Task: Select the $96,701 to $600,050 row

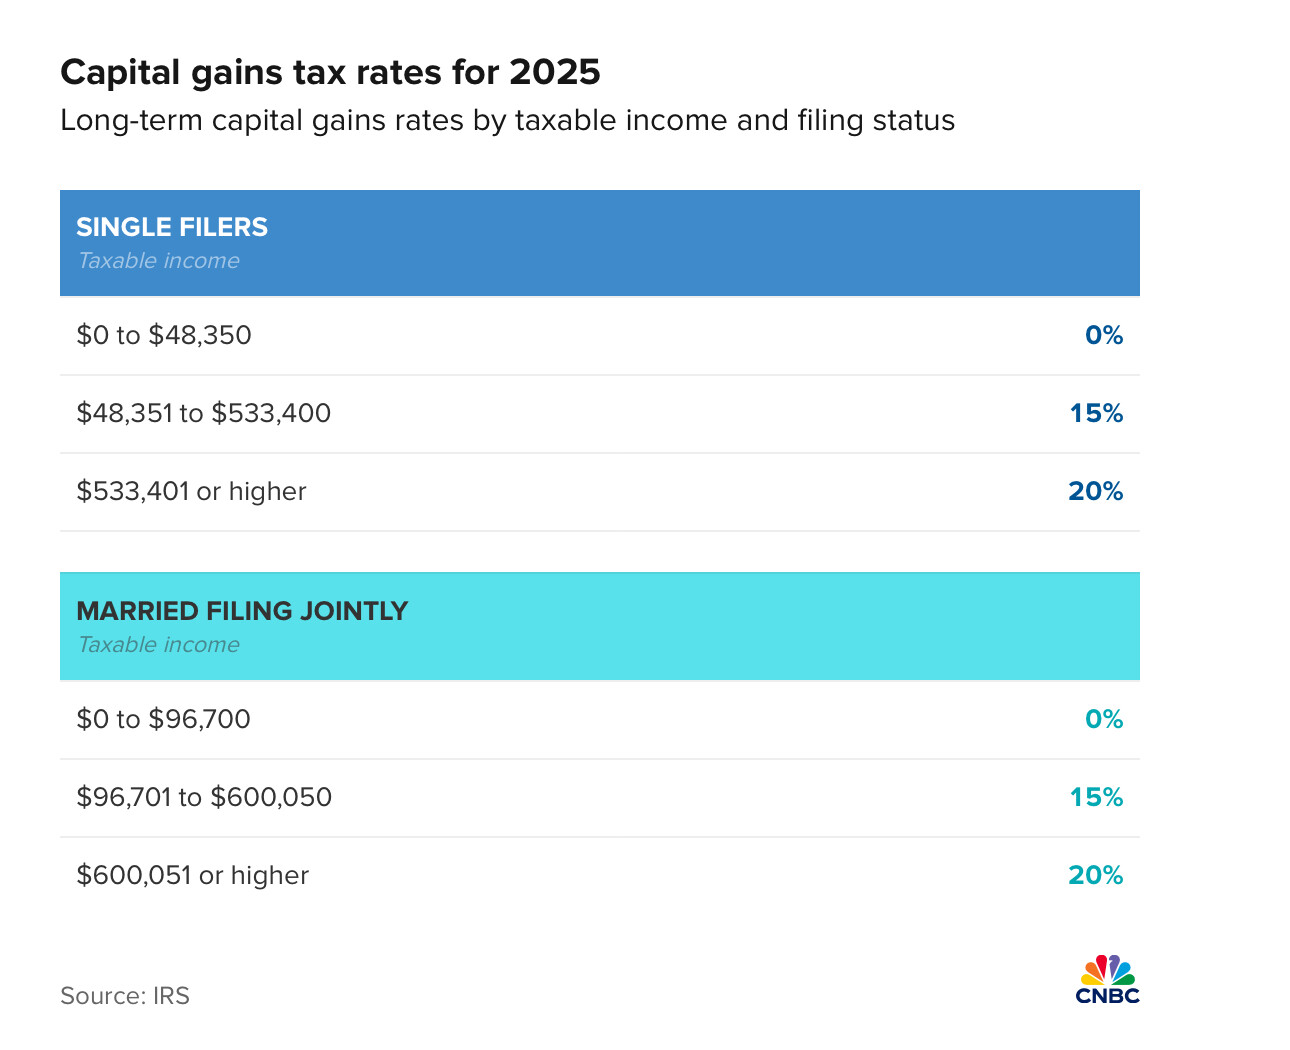Action: (x=204, y=797)
